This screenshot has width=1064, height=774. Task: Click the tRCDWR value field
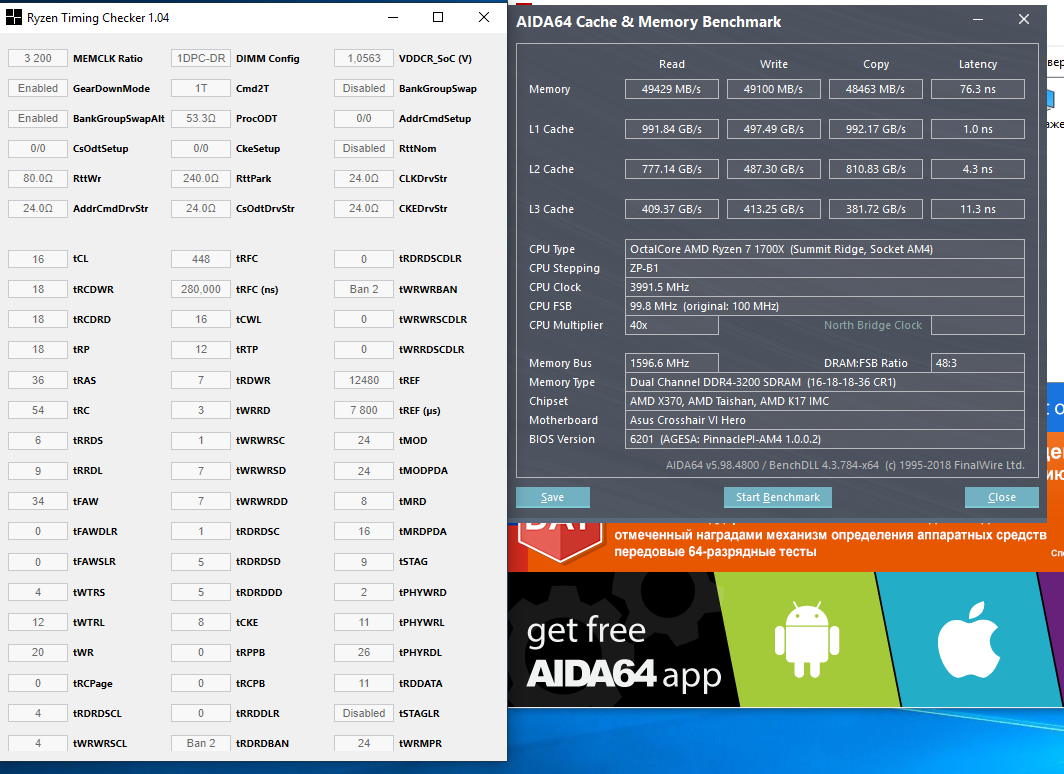[38, 289]
